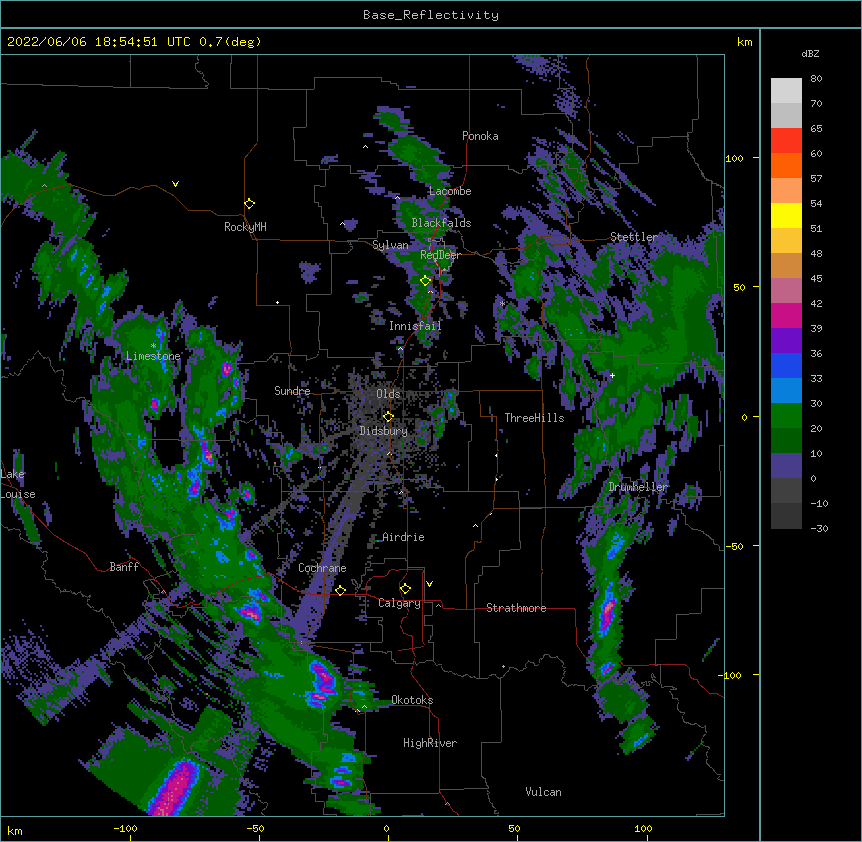This screenshot has height=842, width=862.
Task: Select the blue 33-36 dBZ legend swatch
Action: [786, 365]
